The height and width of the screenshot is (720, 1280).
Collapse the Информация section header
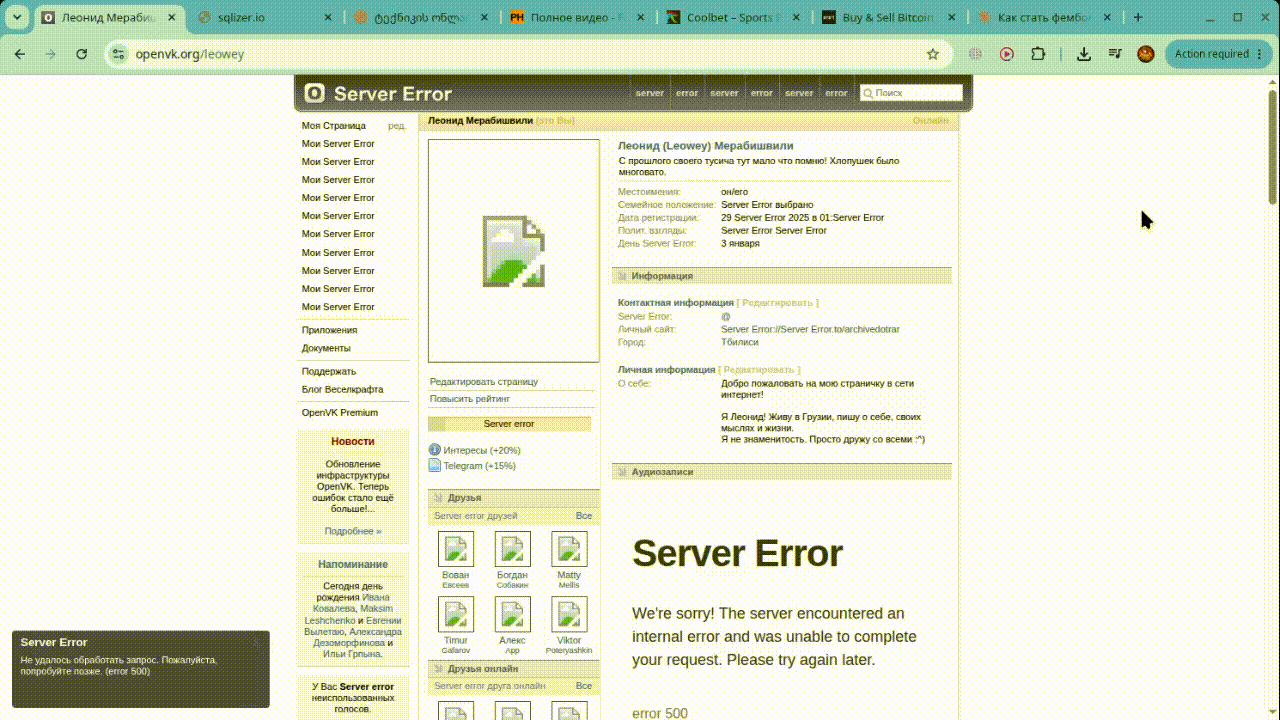pyautogui.click(x=781, y=276)
